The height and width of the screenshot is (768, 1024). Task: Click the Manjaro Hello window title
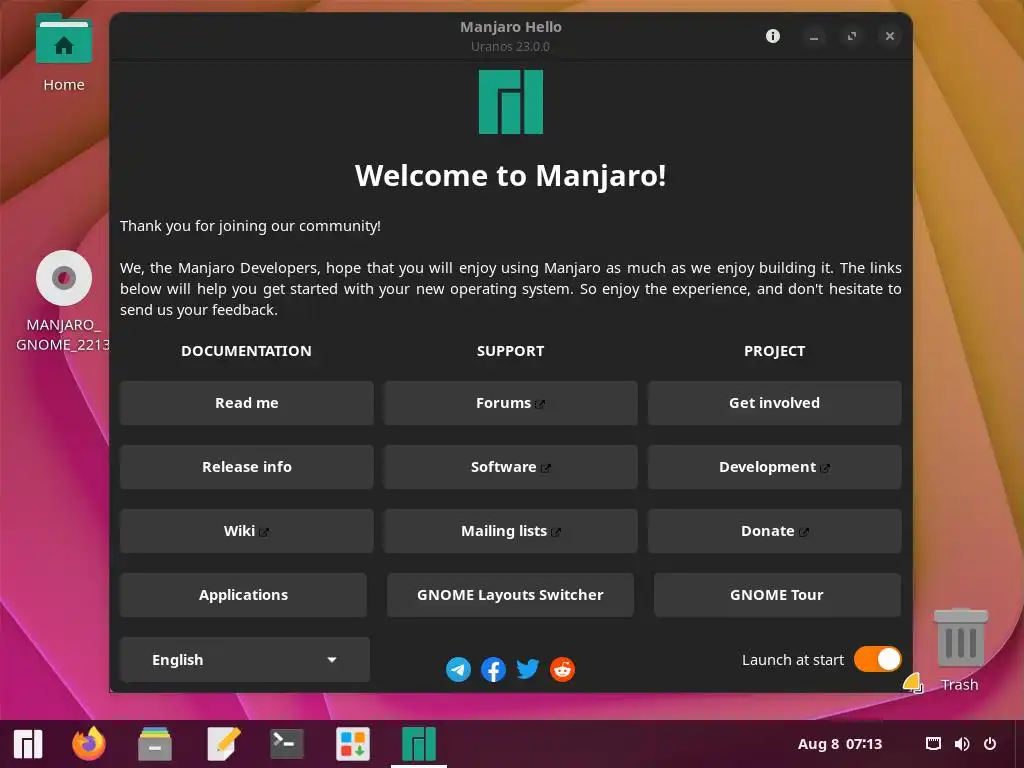tap(511, 27)
